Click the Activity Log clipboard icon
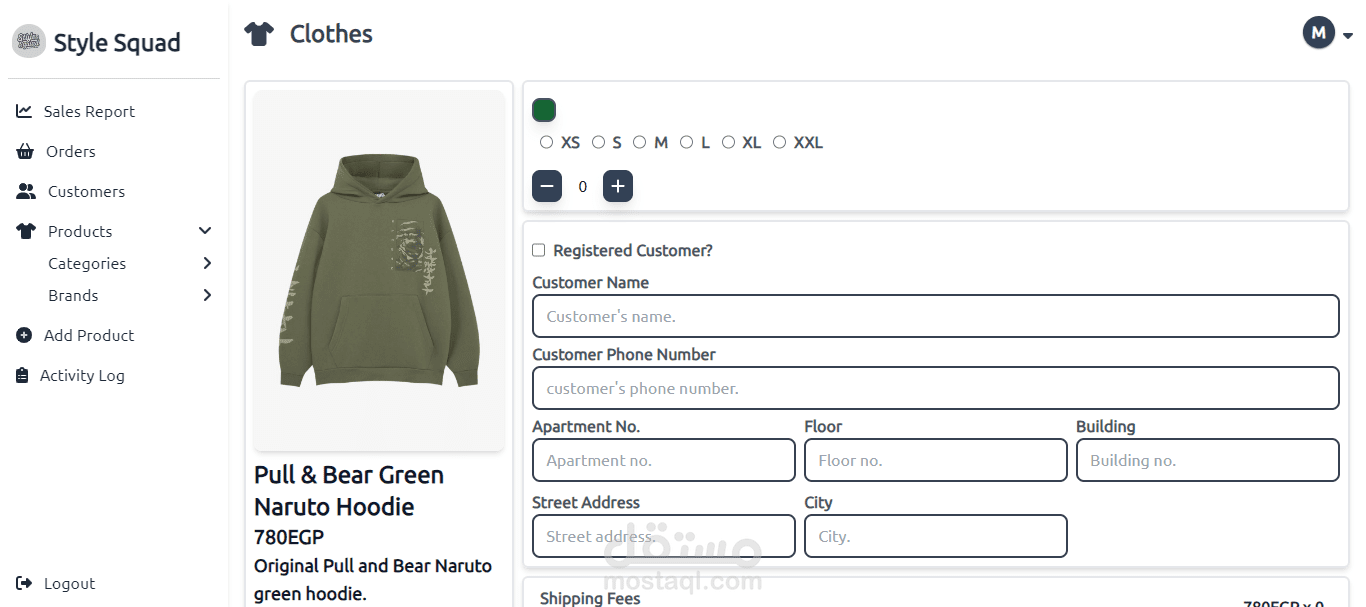Screen dimensions: 1366x607 pyautogui.click(x=22, y=375)
